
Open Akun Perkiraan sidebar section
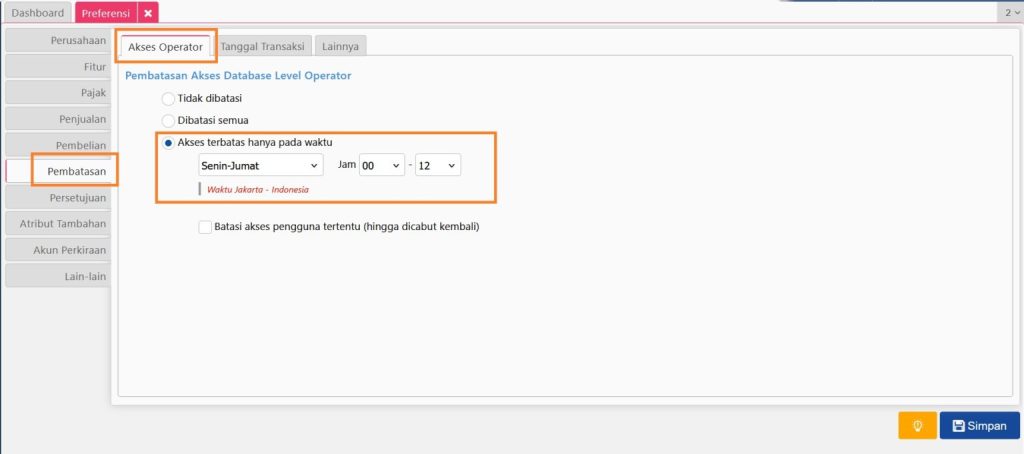pyautogui.click(x=57, y=250)
